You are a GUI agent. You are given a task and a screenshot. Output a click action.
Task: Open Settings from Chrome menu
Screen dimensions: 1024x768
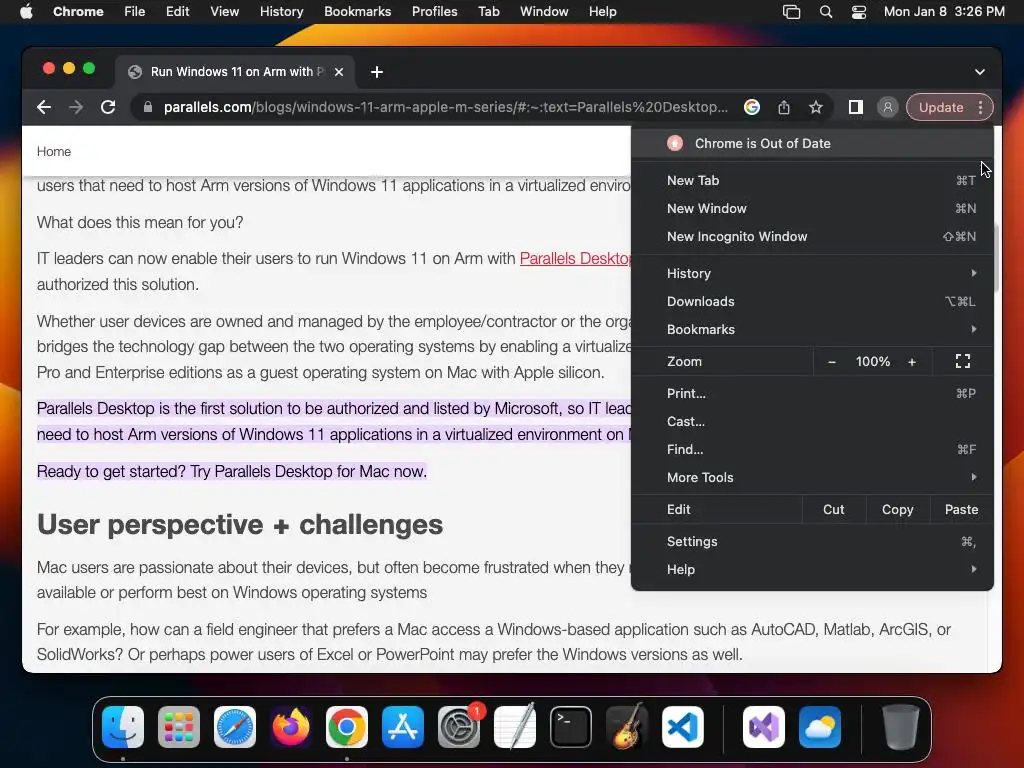click(x=812, y=541)
